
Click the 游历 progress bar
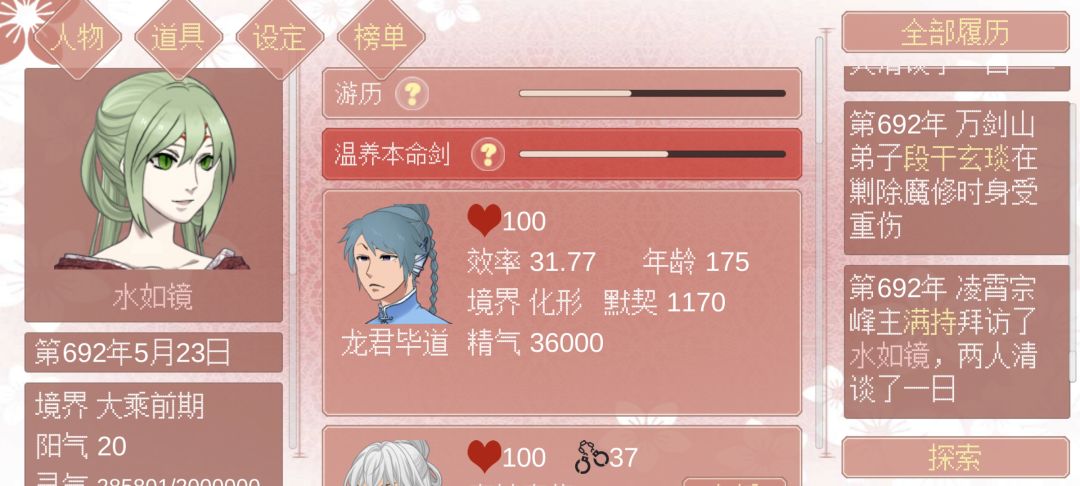[x=652, y=94]
